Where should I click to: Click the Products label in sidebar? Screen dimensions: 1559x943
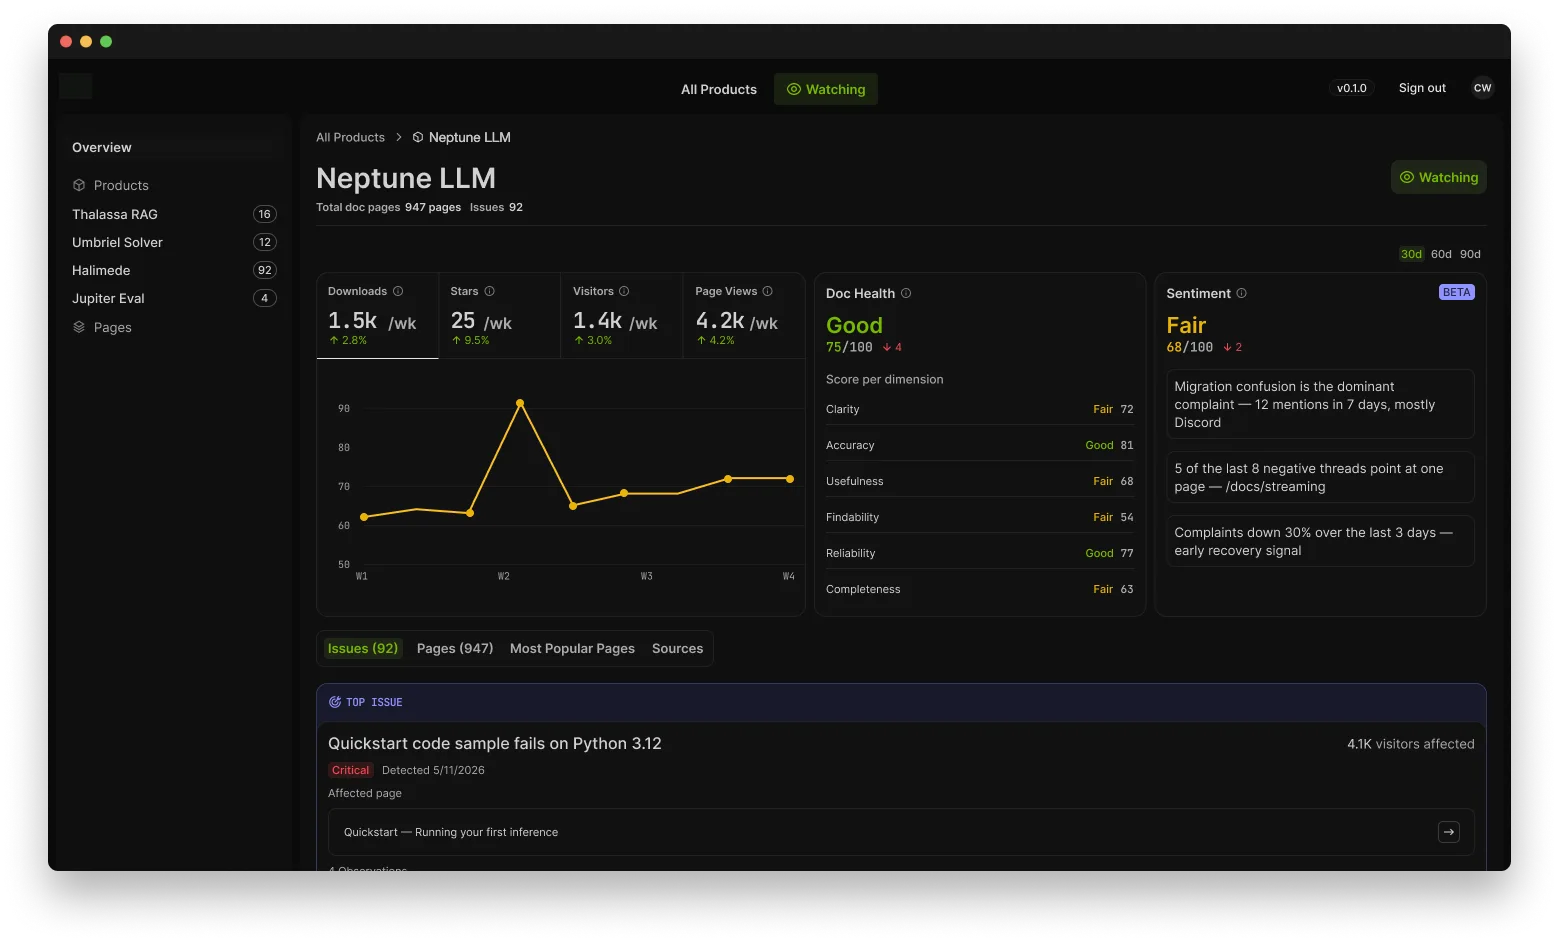point(121,186)
